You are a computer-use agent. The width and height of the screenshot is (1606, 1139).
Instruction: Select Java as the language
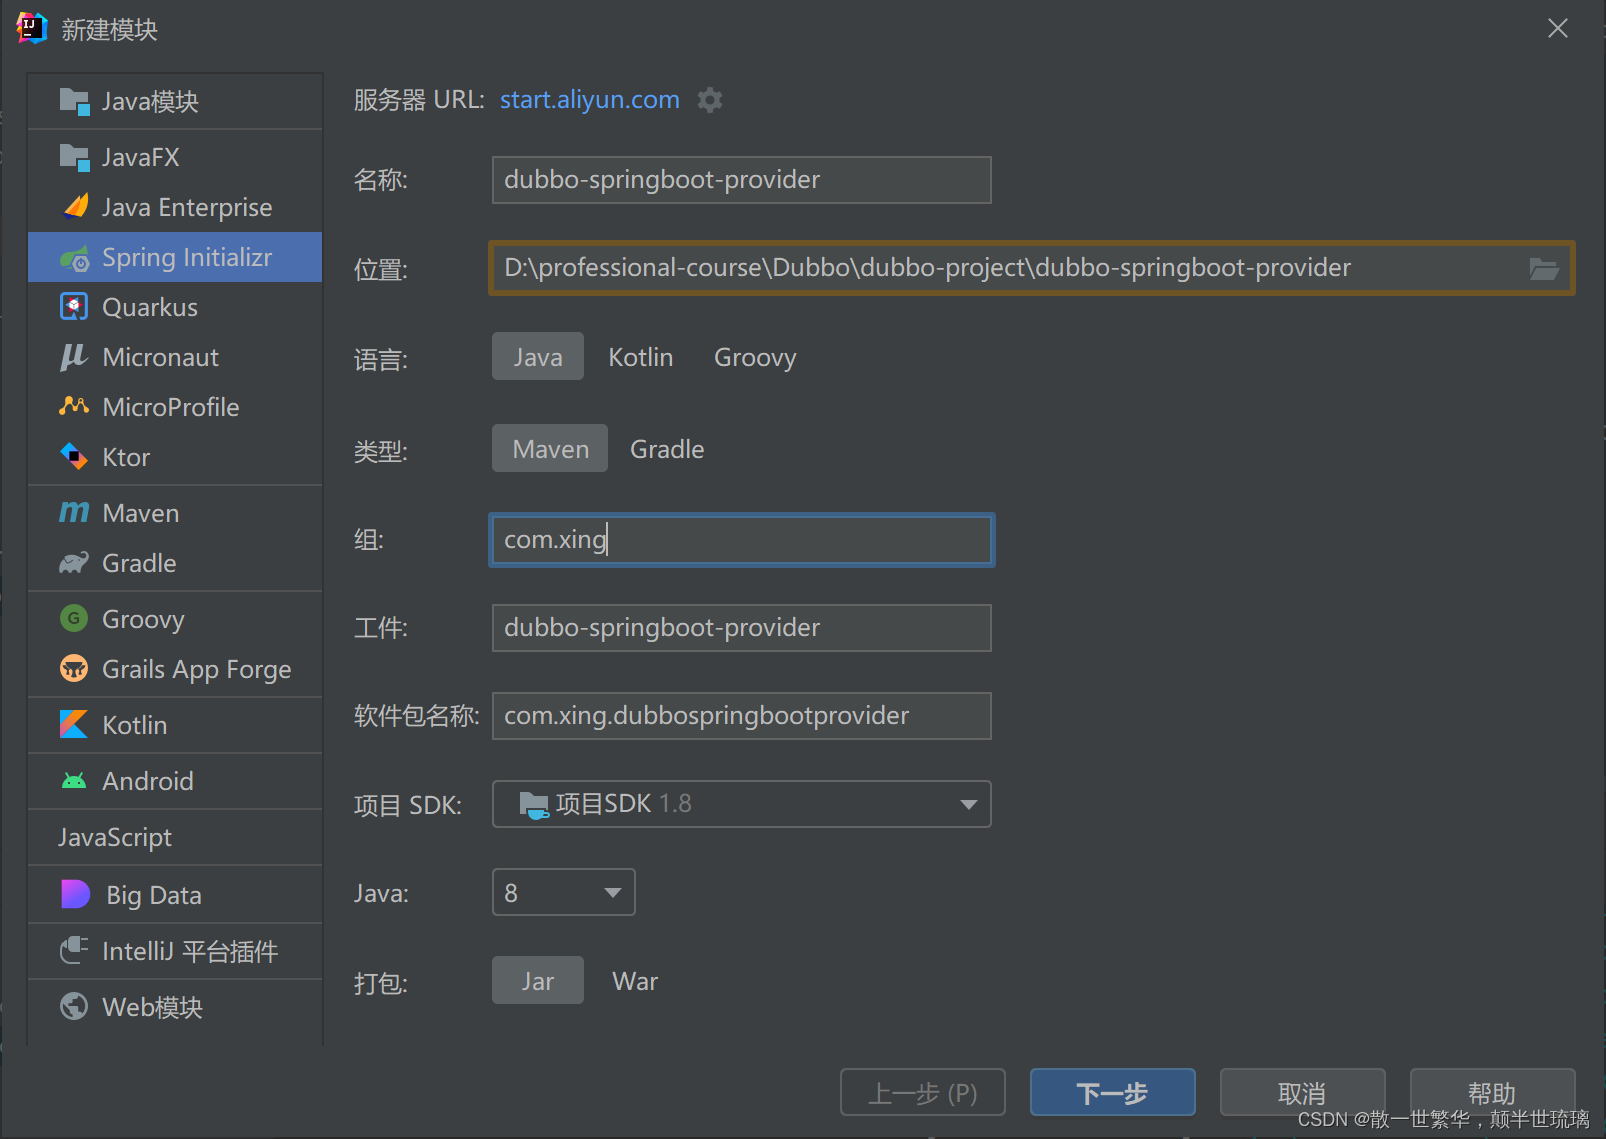point(538,357)
